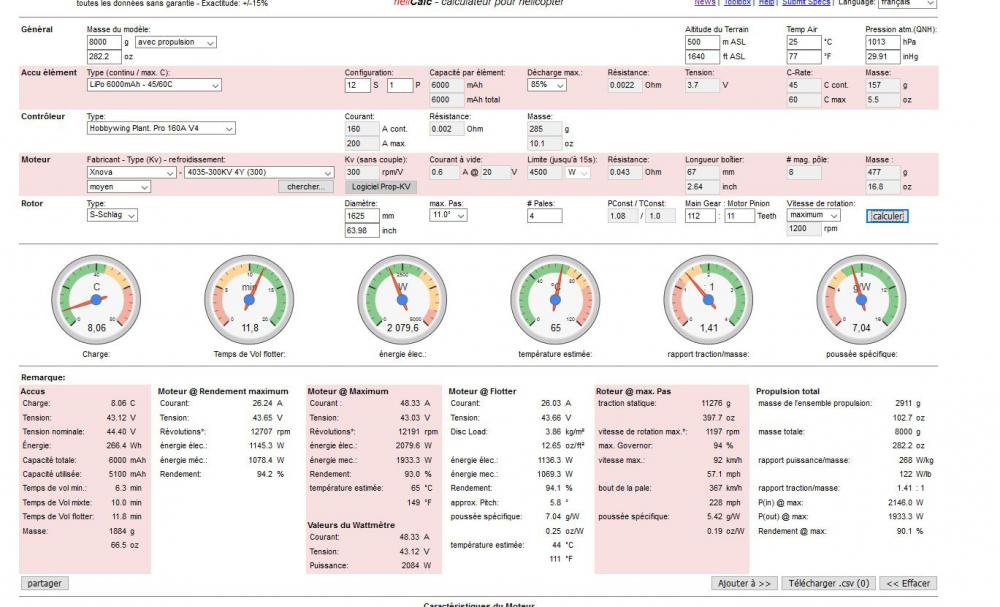Edit the Pression atm. hPa field

pyautogui.click(x=883, y=42)
